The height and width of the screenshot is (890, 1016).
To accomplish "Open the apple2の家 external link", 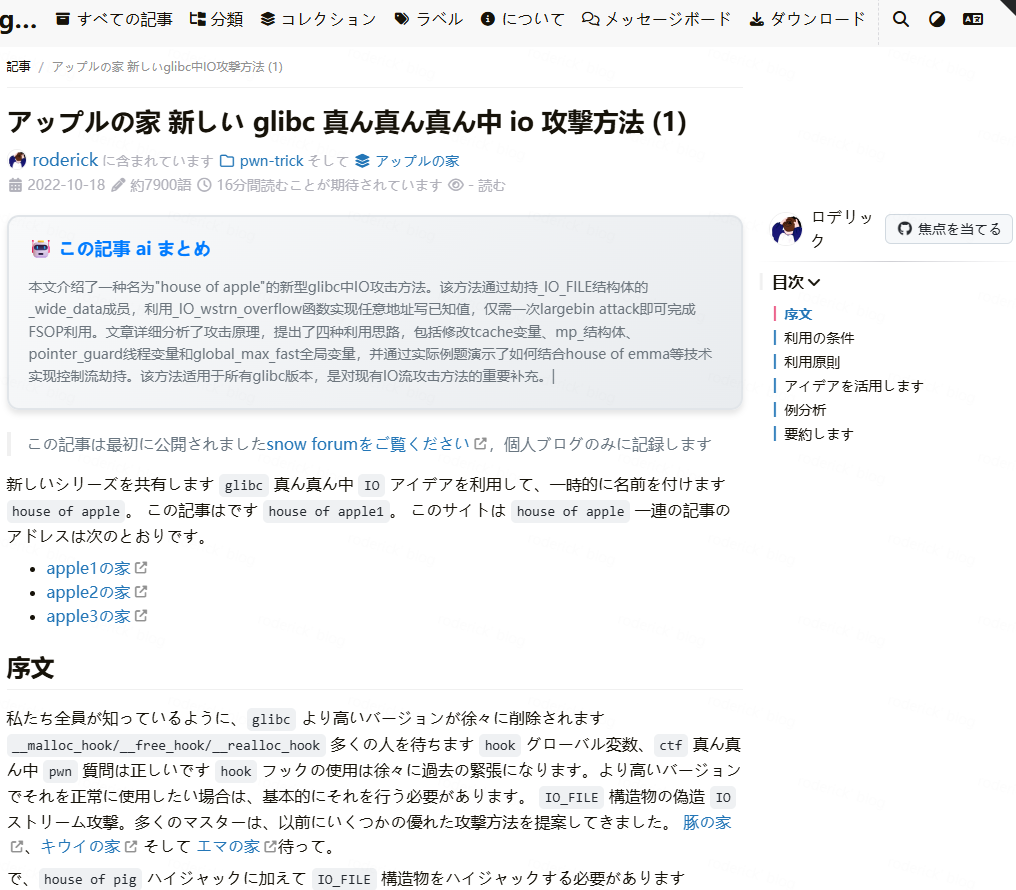I will [x=89, y=592].
